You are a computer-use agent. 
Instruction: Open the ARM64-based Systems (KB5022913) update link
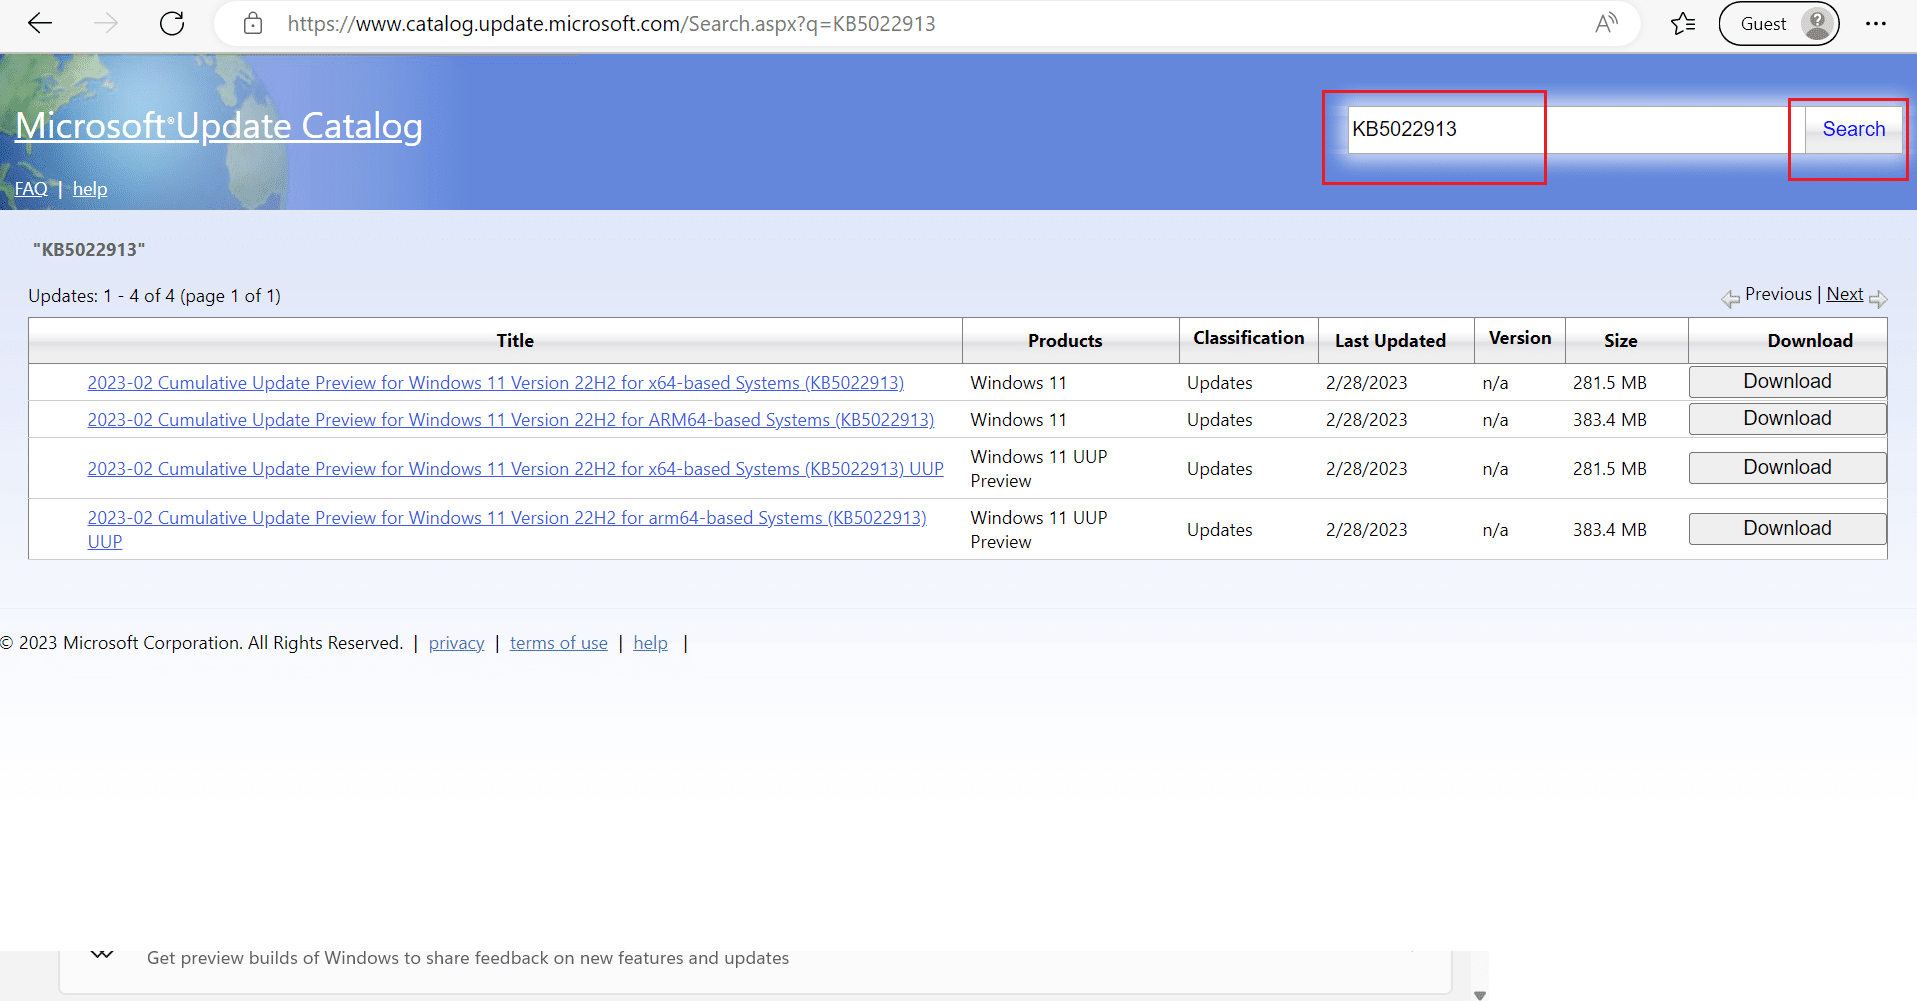pyautogui.click(x=510, y=420)
